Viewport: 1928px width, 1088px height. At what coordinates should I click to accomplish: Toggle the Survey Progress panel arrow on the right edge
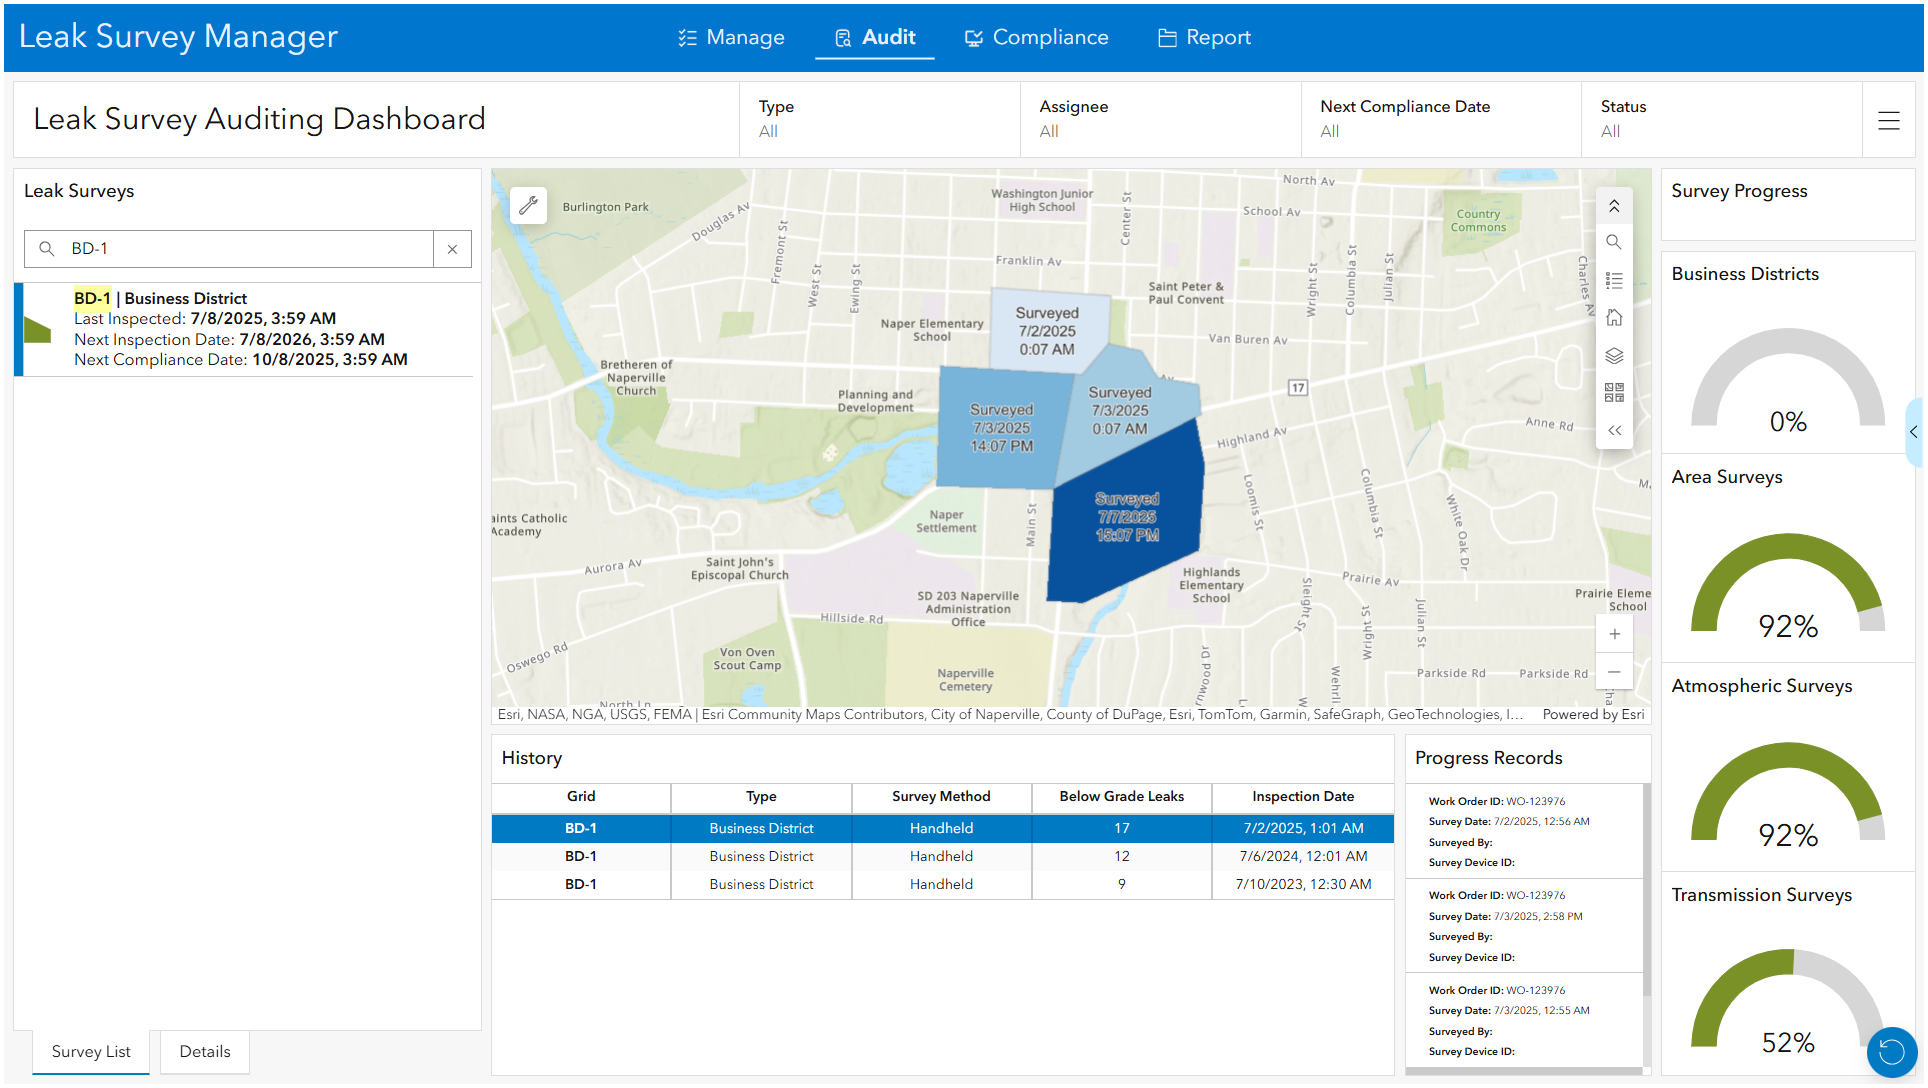point(1915,432)
